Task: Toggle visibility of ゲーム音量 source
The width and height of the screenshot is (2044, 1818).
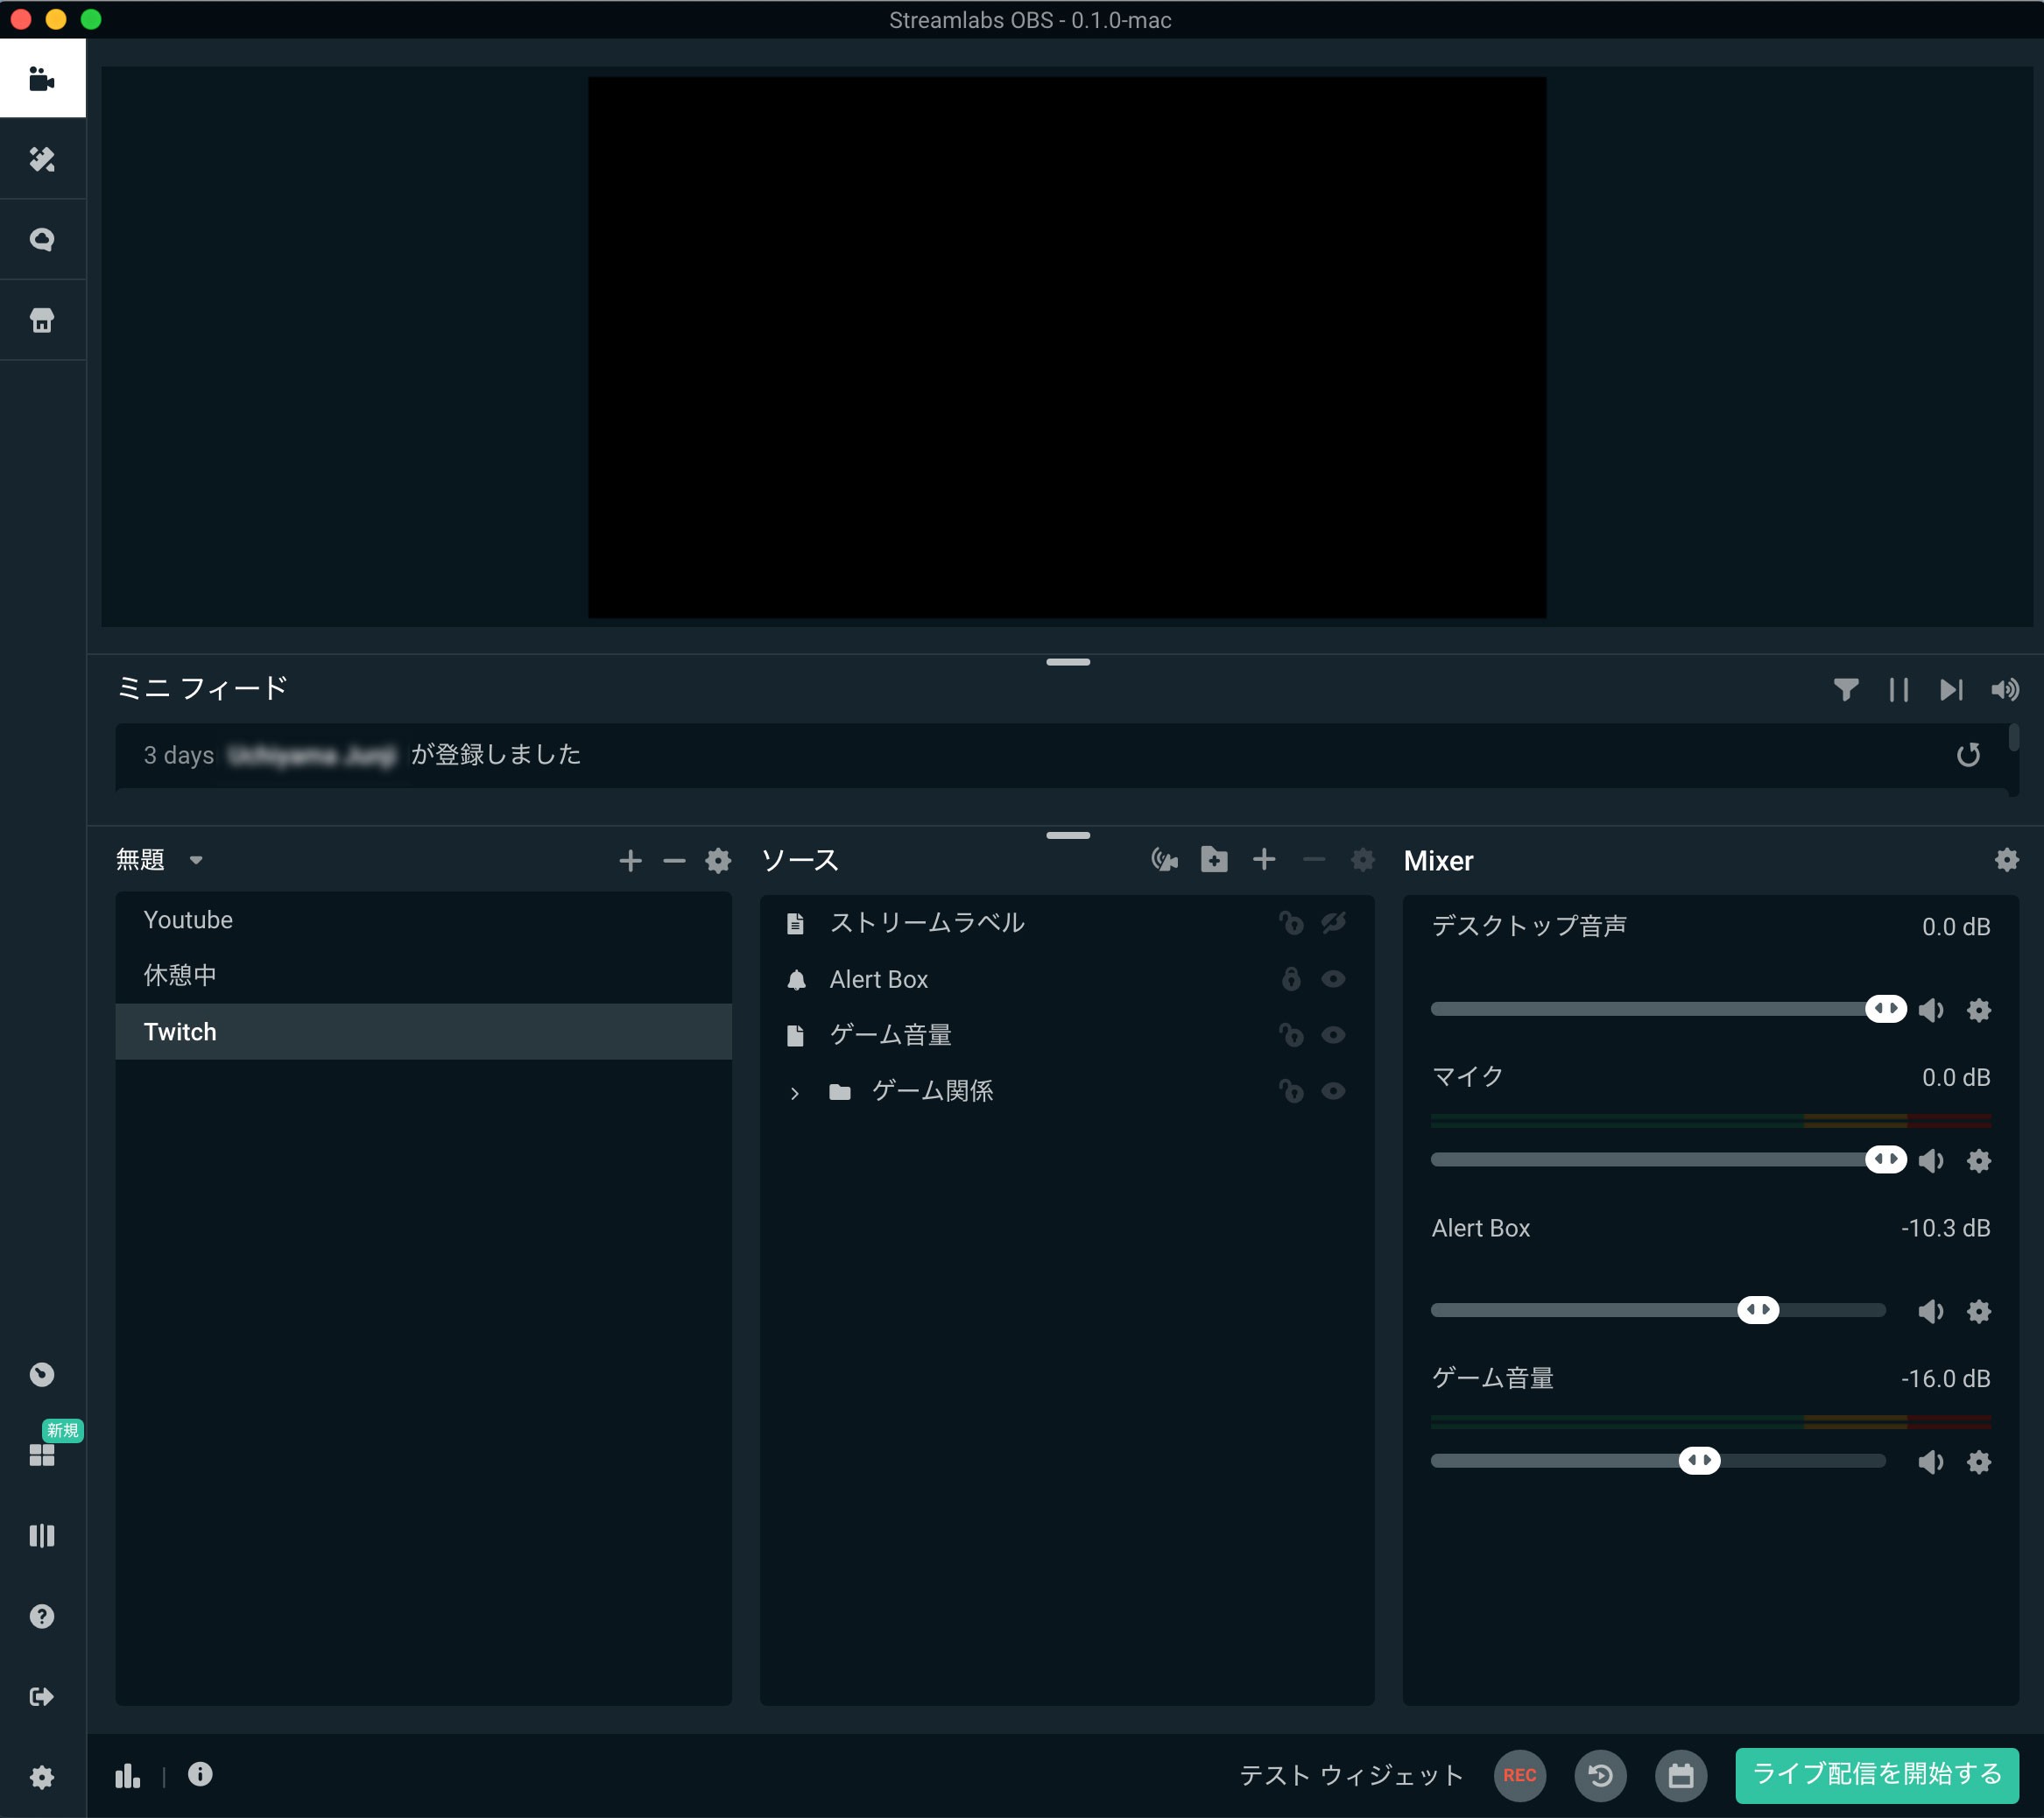Action: point(1333,1035)
